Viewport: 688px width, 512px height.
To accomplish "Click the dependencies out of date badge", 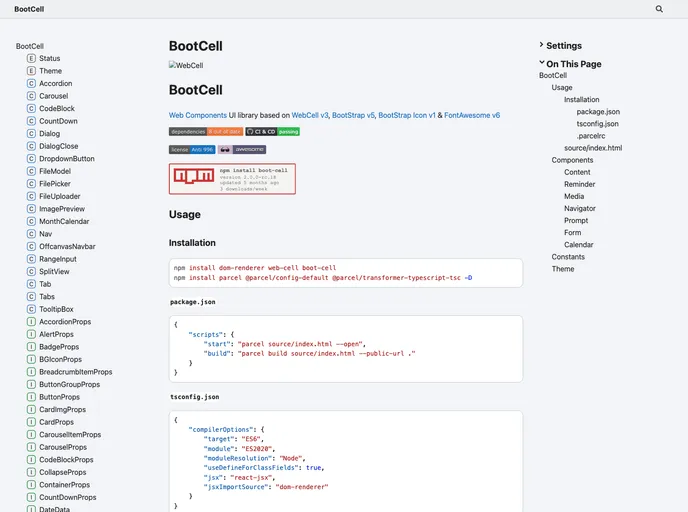I will [x=206, y=132].
